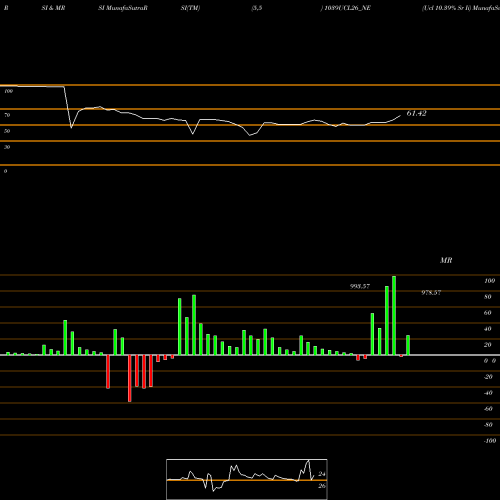The height and width of the screenshot is (500, 500).
Task: Click the RSI axis label 70
Action: [7, 115]
